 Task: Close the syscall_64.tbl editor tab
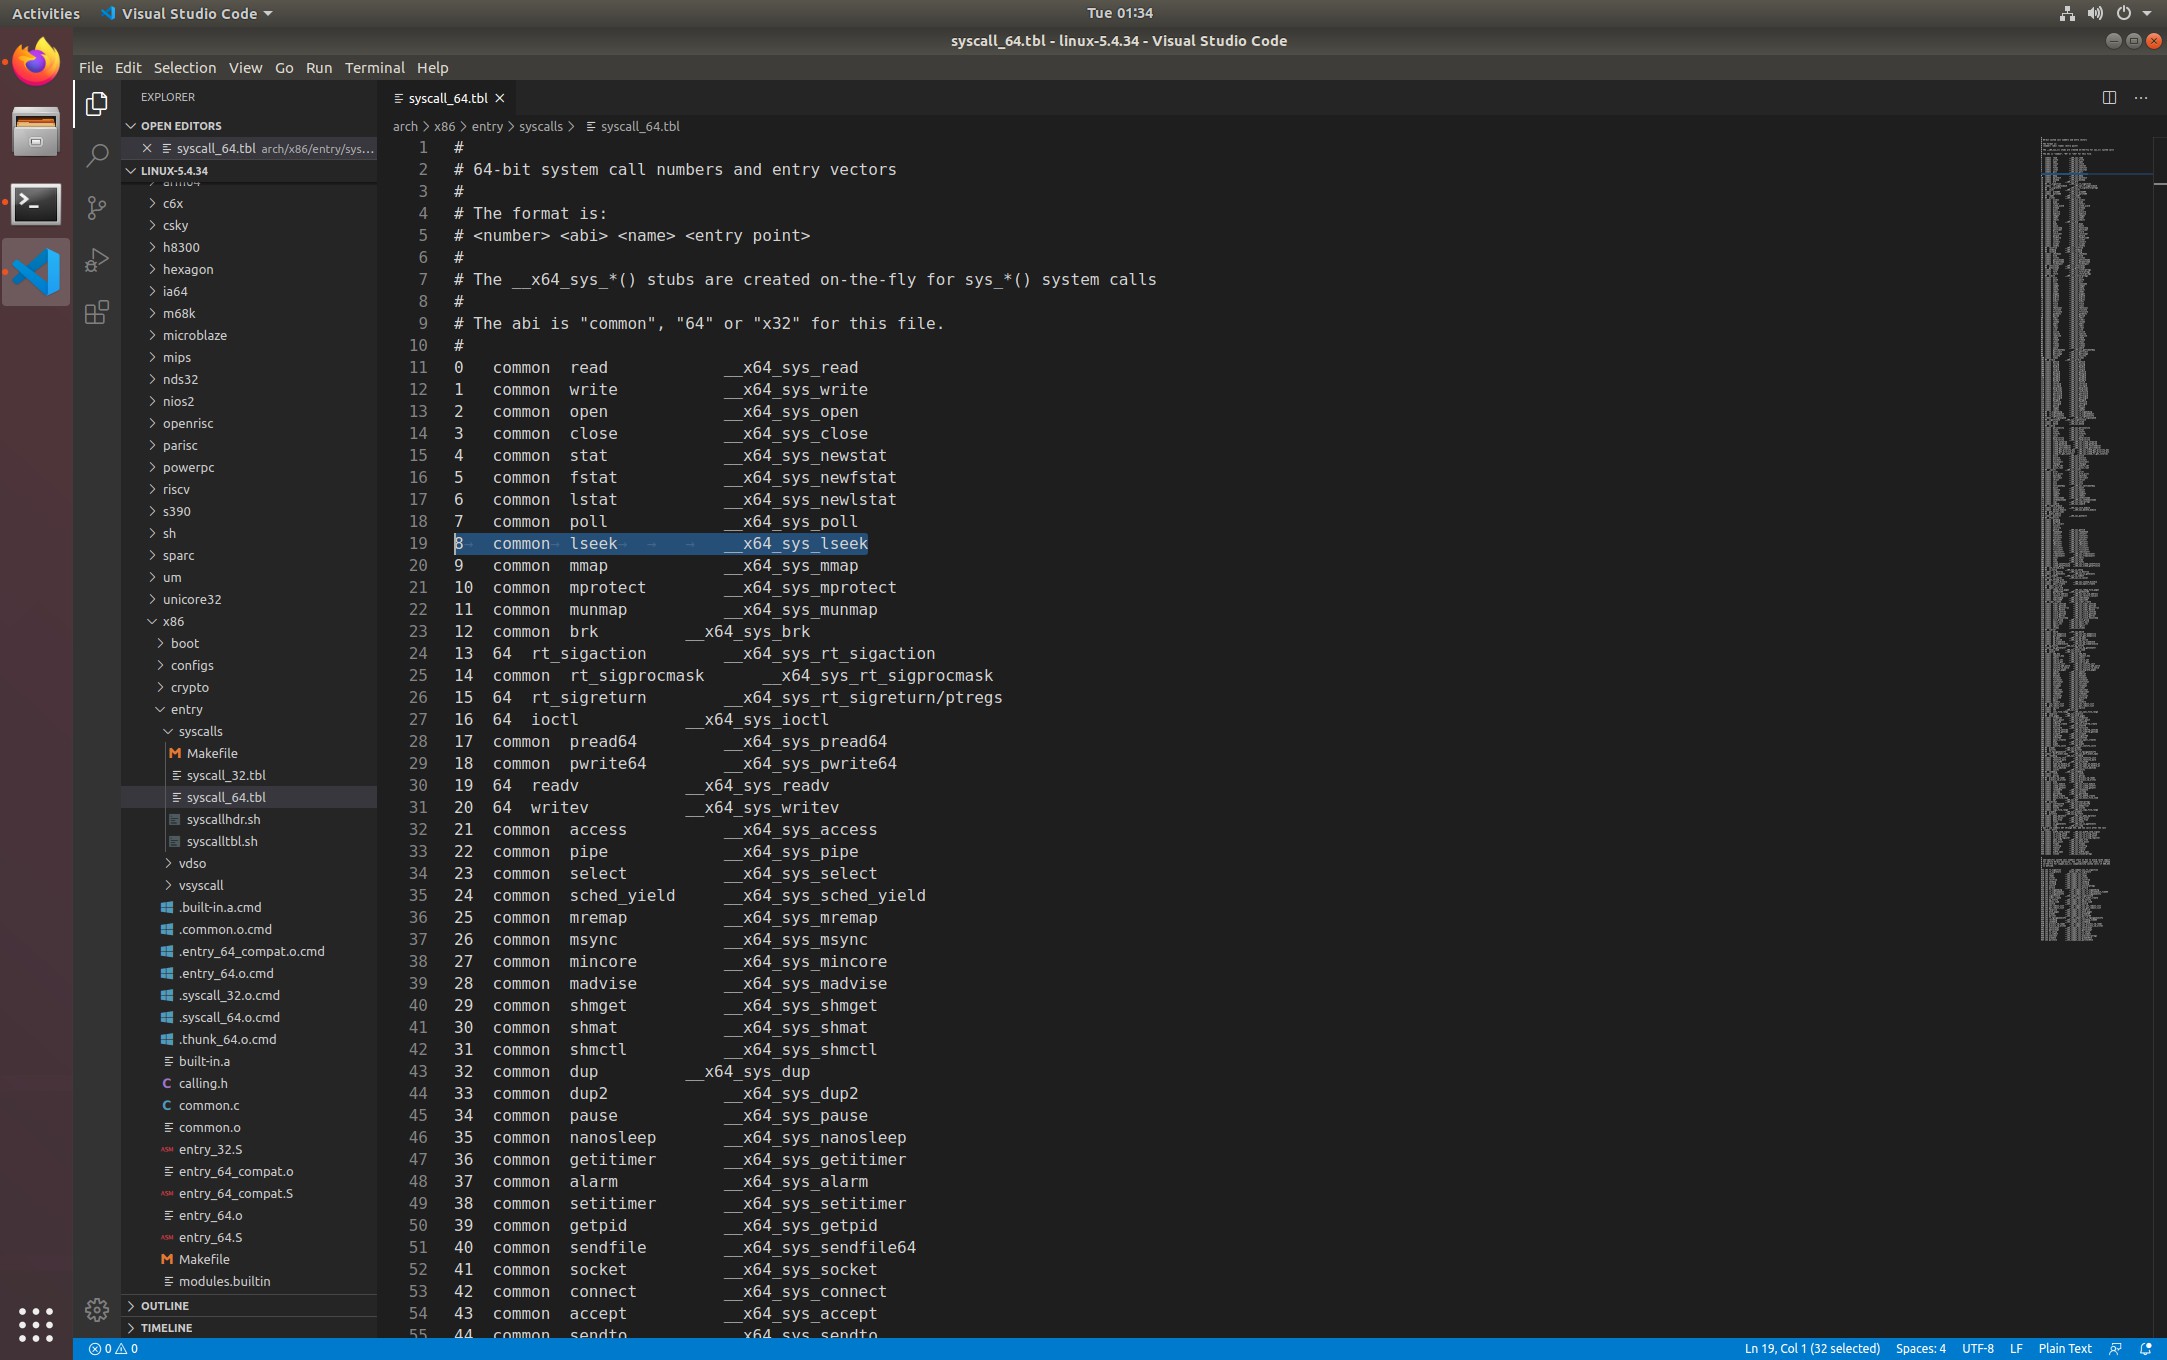click(500, 98)
